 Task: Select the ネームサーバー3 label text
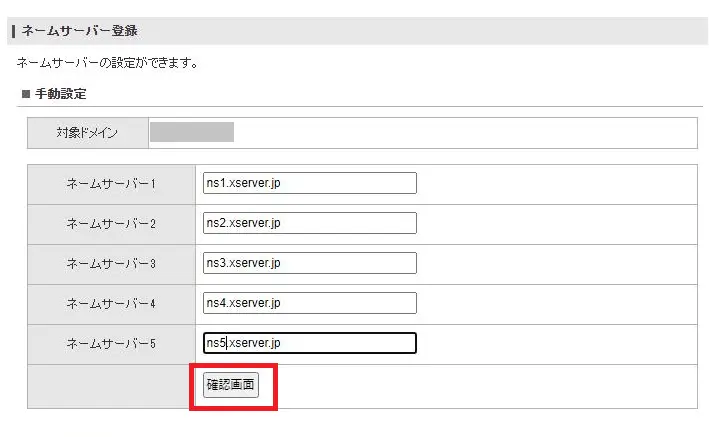tap(111, 264)
